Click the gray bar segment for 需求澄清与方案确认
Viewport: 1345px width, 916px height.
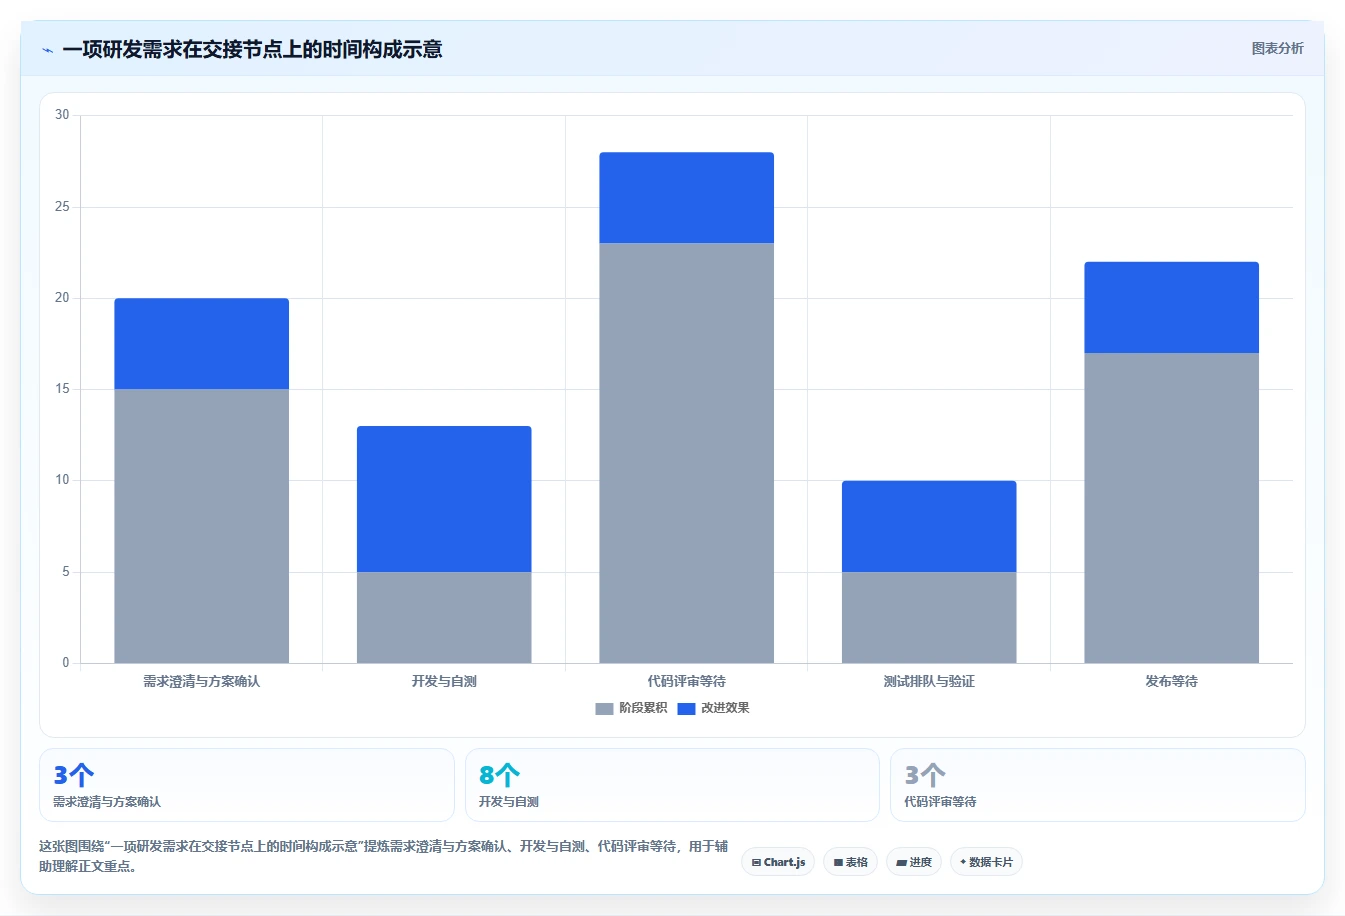coord(202,526)
